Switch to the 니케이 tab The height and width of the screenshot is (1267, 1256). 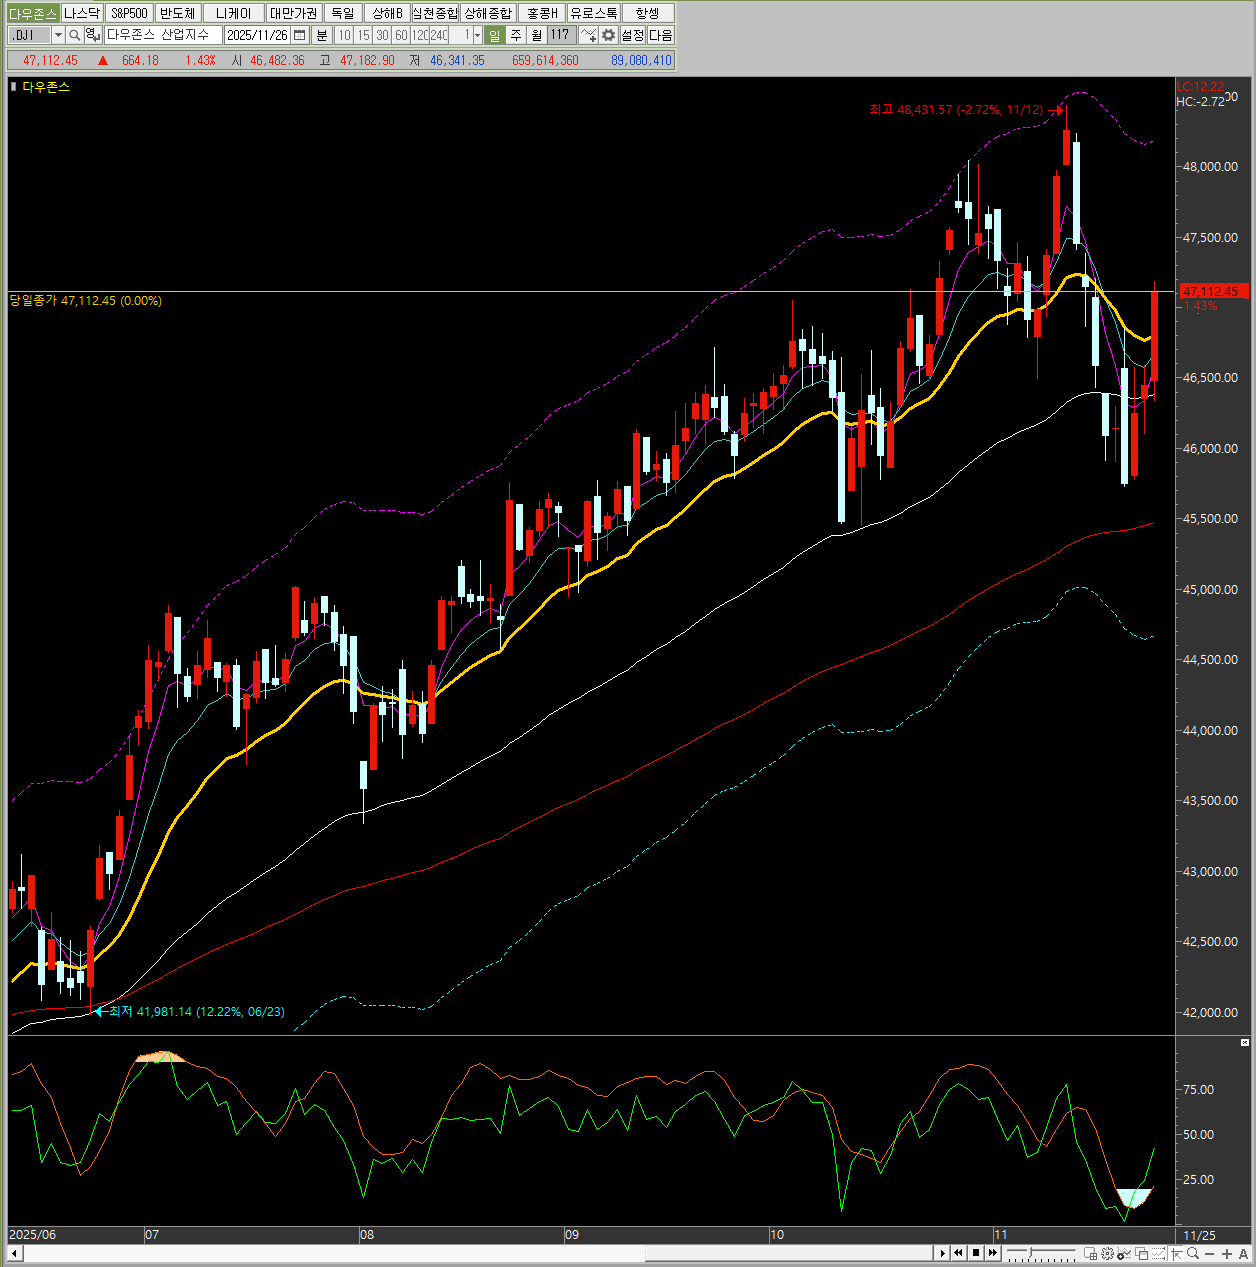click(234, 13)
